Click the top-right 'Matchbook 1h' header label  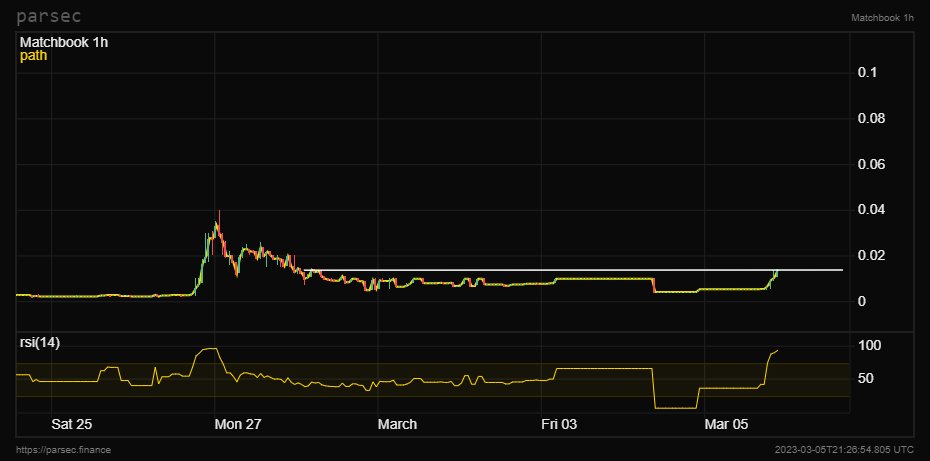(882, 18)
